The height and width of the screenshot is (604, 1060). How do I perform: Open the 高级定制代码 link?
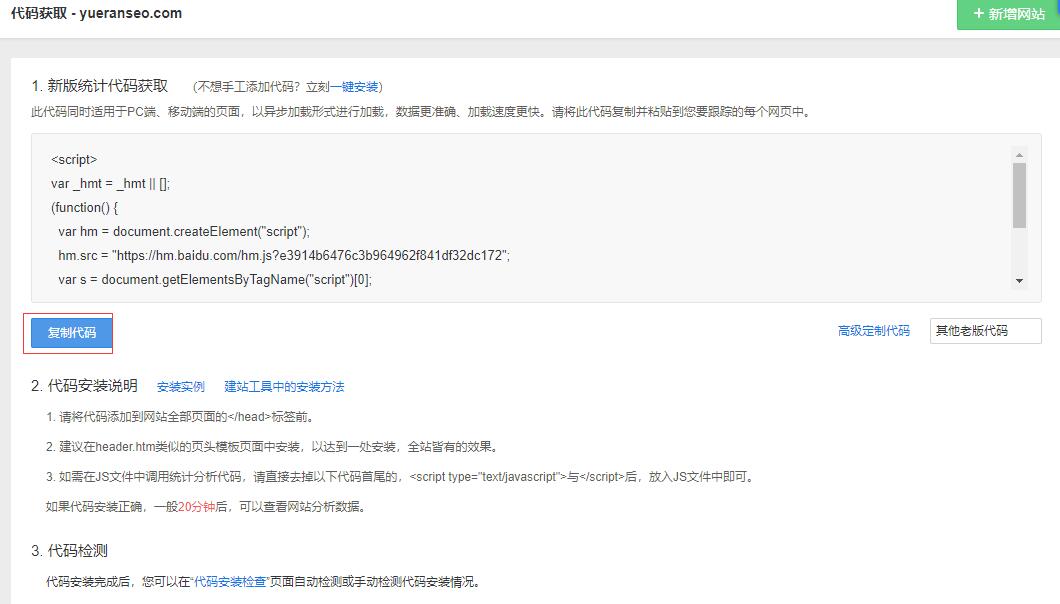coord(873,331)
